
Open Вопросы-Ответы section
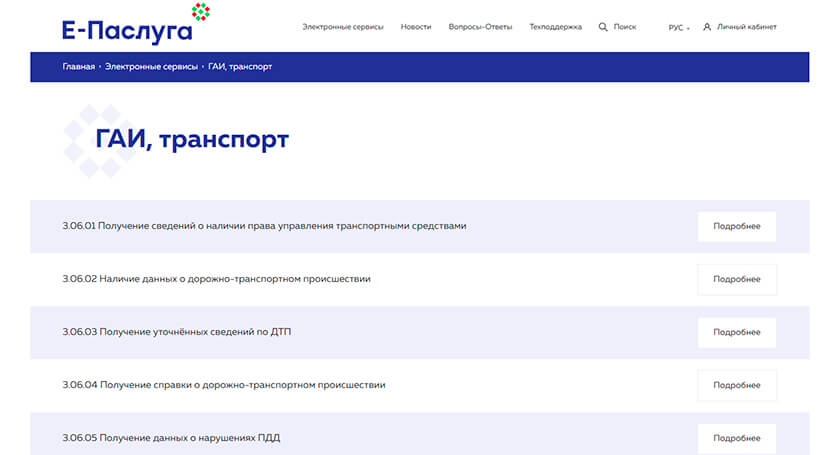point(480,27)
